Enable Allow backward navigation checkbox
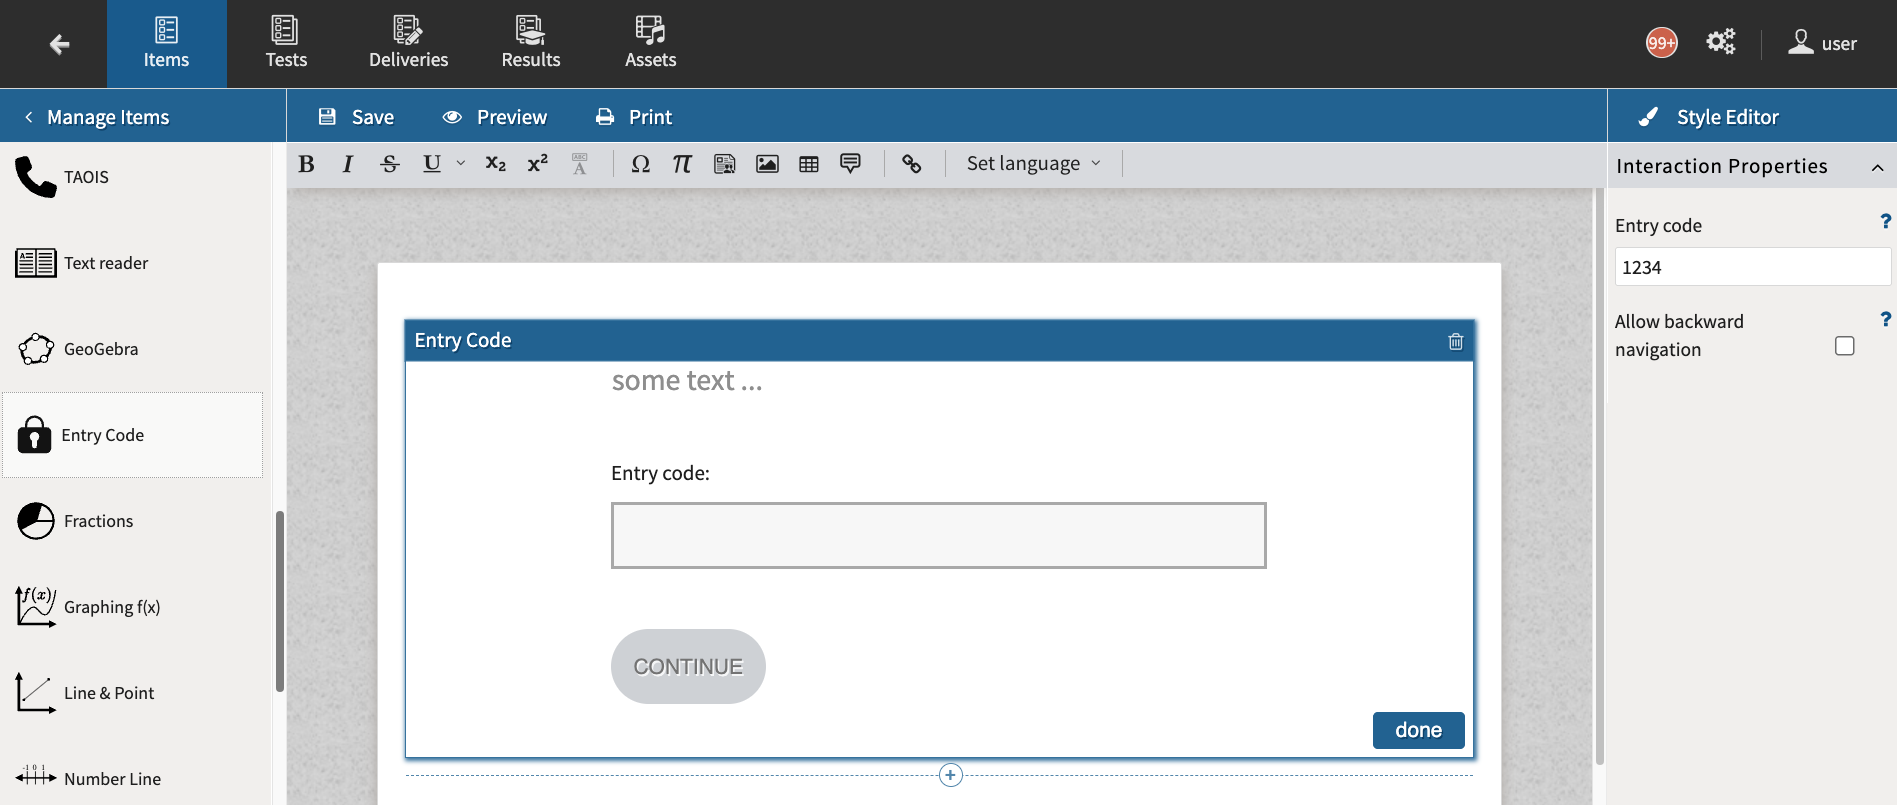The image size is (1897, 805). click(1844, 346)
